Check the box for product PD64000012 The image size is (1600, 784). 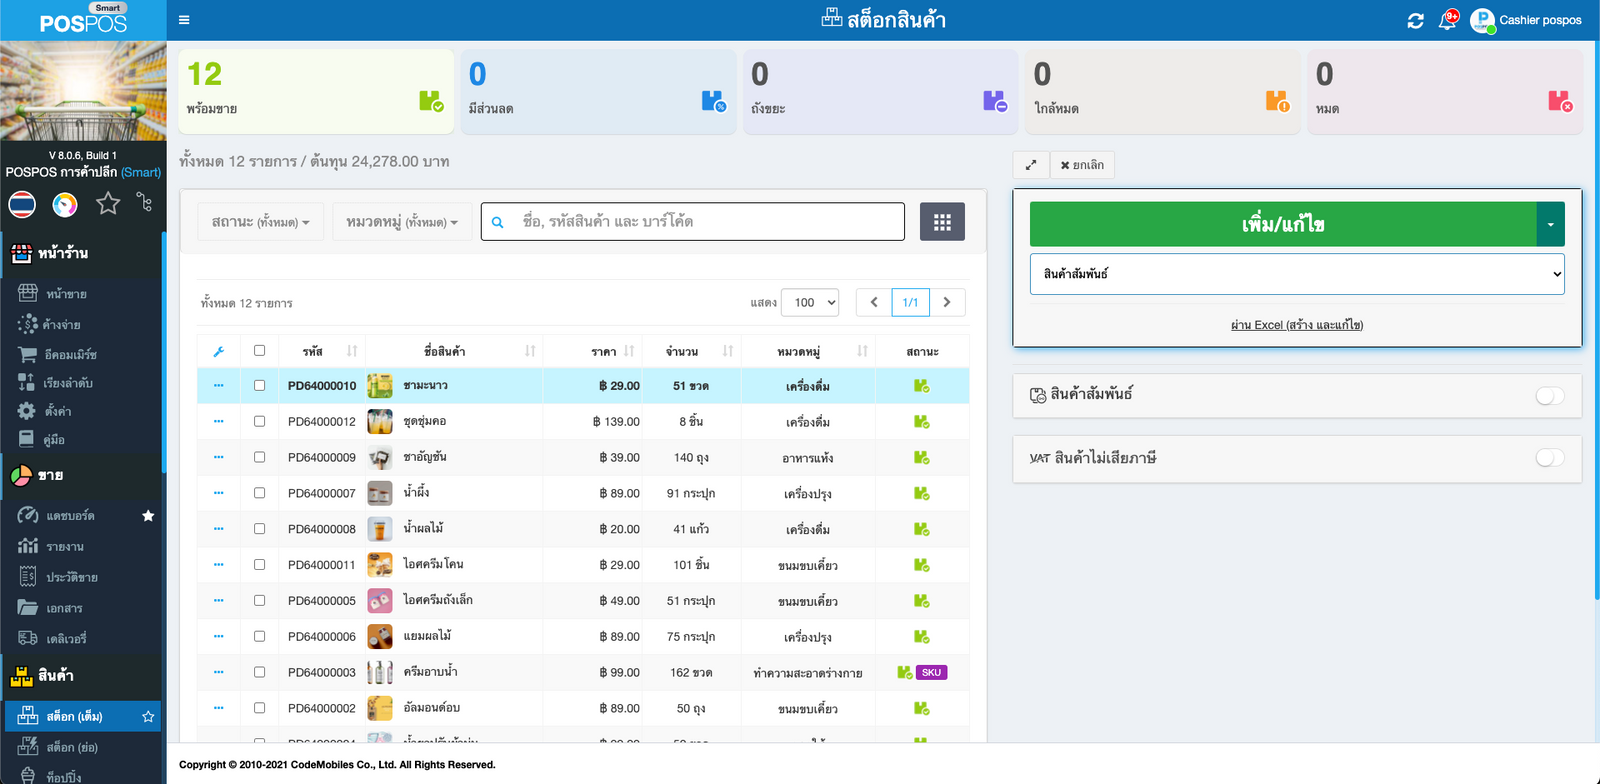point(260,422)
